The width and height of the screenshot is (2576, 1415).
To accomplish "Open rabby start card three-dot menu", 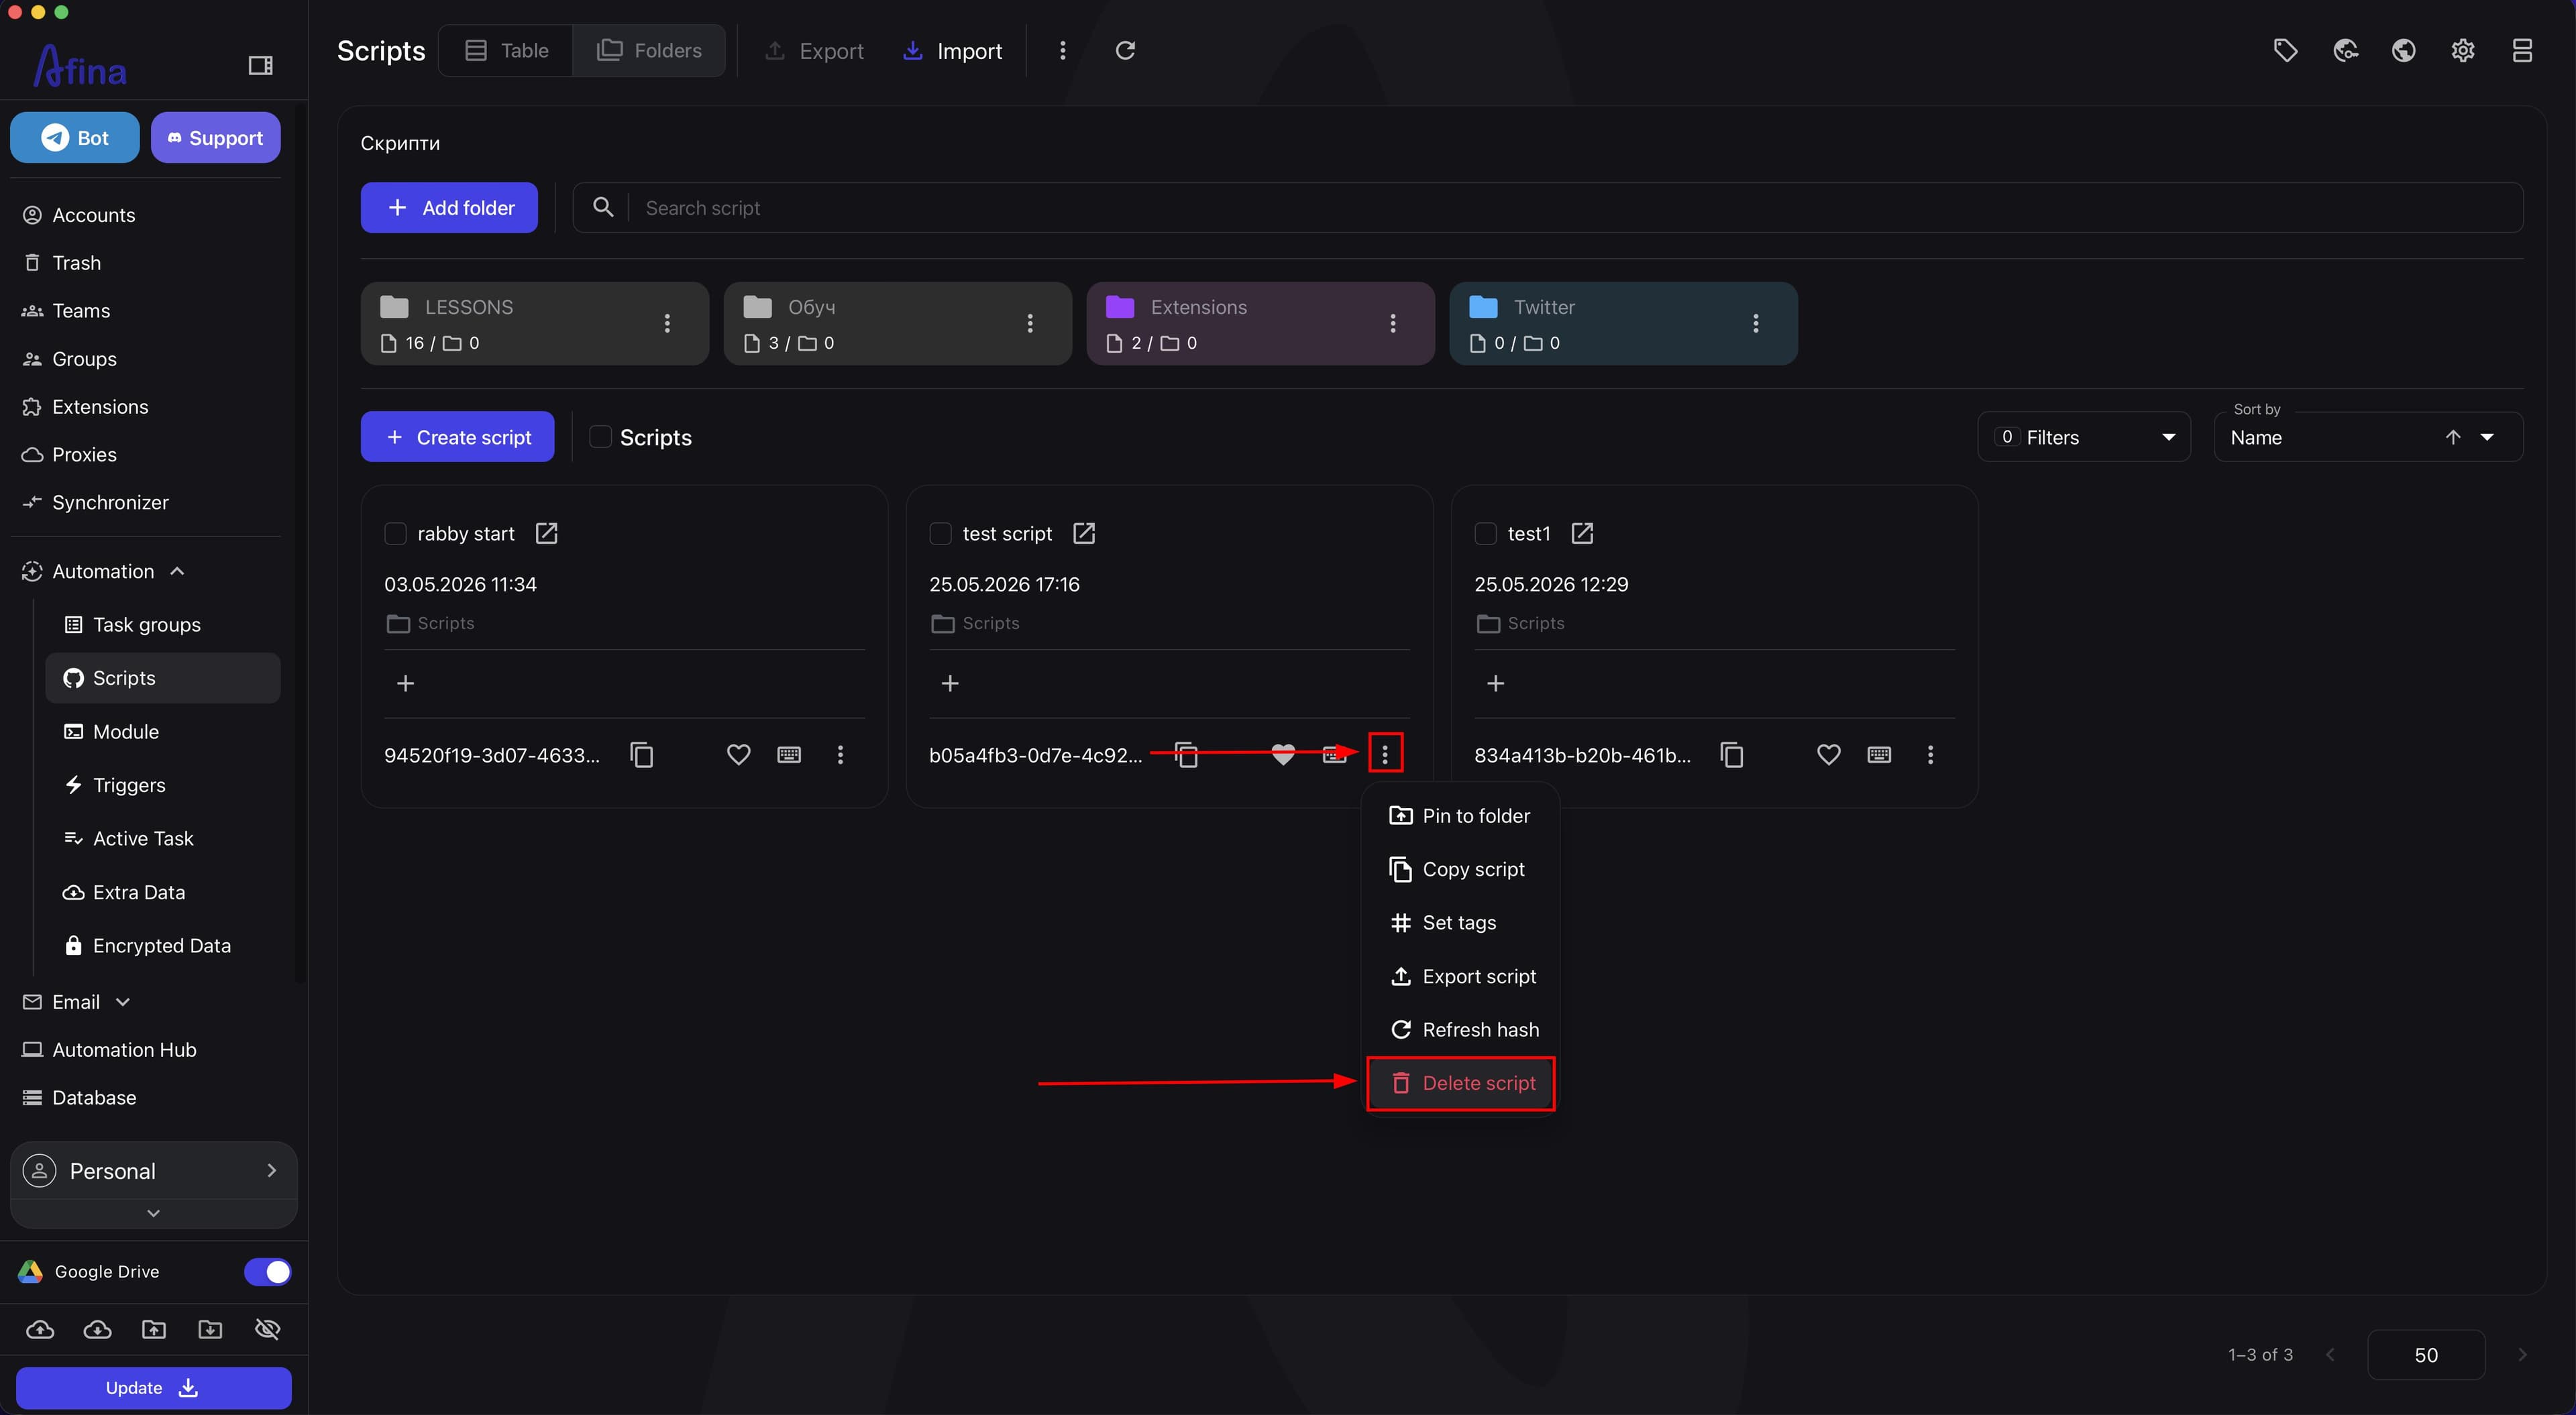I will click(840, 755).
